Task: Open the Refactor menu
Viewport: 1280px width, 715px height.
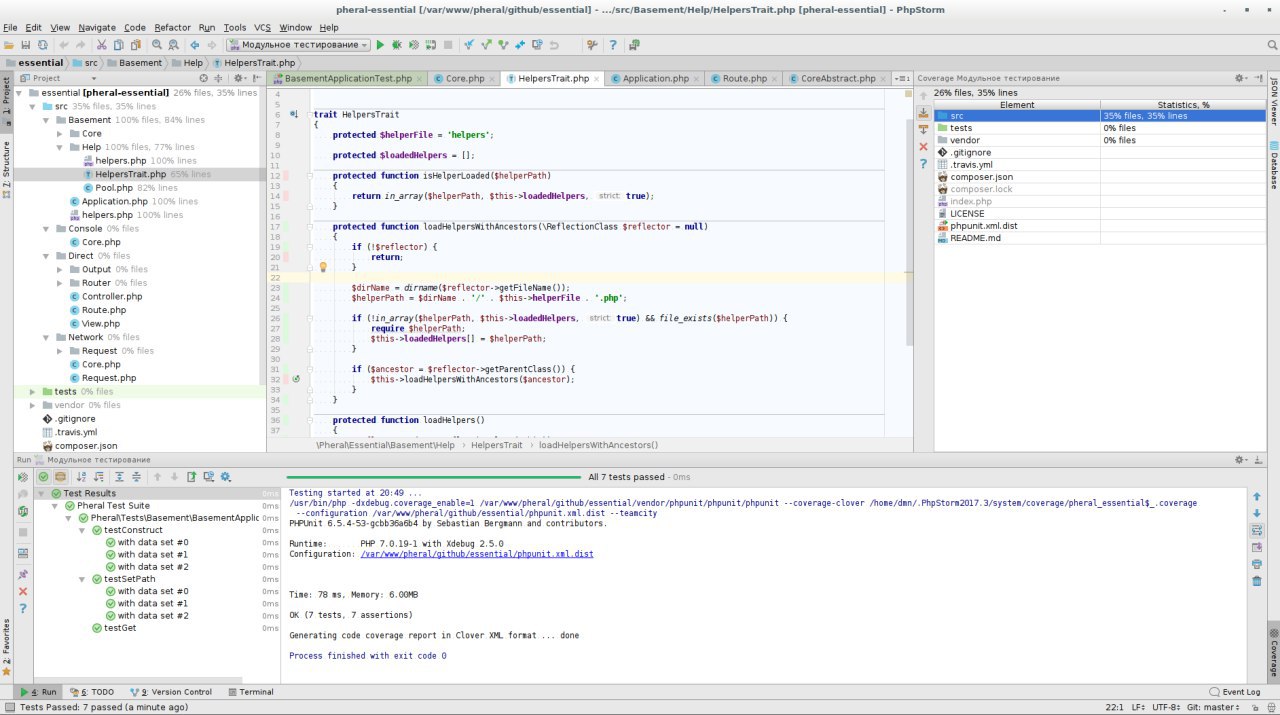Action: tap(172, 27)
